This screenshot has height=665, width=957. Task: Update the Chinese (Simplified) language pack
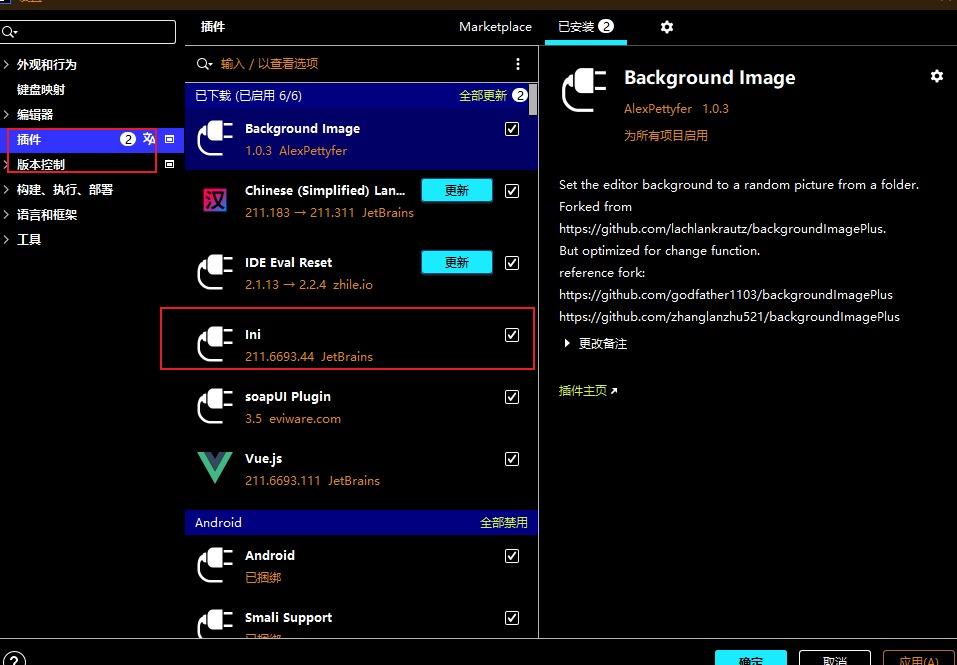click(x=457, y=190)
